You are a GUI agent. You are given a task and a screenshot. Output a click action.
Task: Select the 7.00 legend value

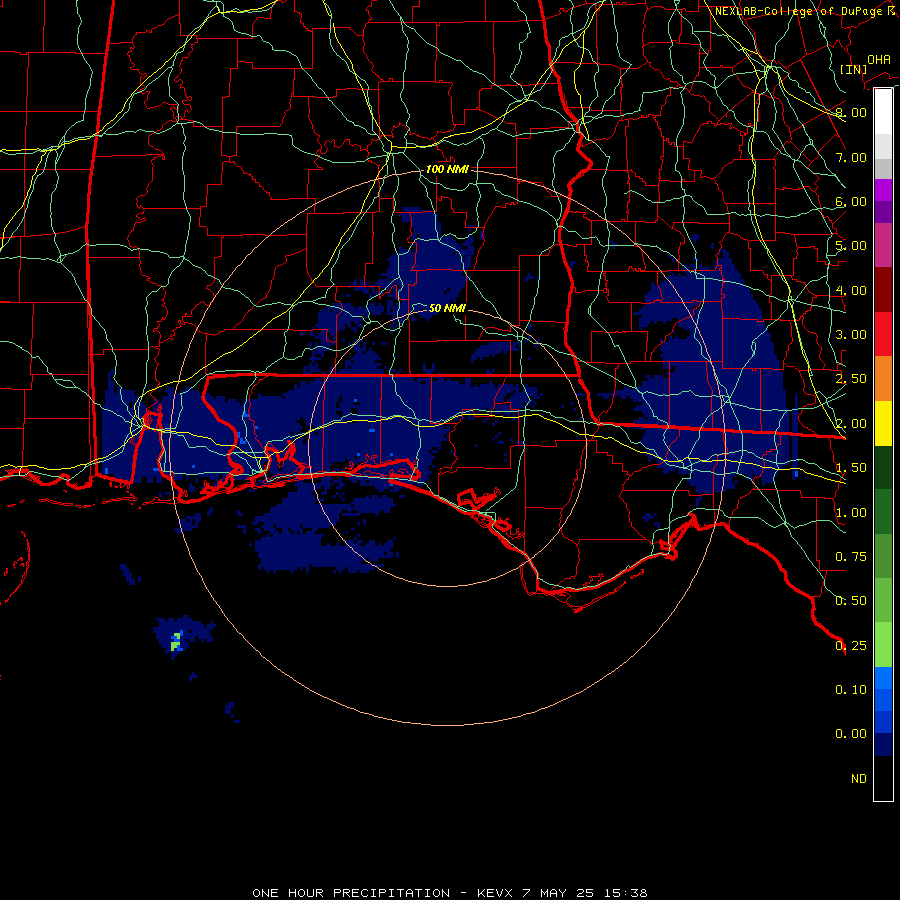[851, 157]
